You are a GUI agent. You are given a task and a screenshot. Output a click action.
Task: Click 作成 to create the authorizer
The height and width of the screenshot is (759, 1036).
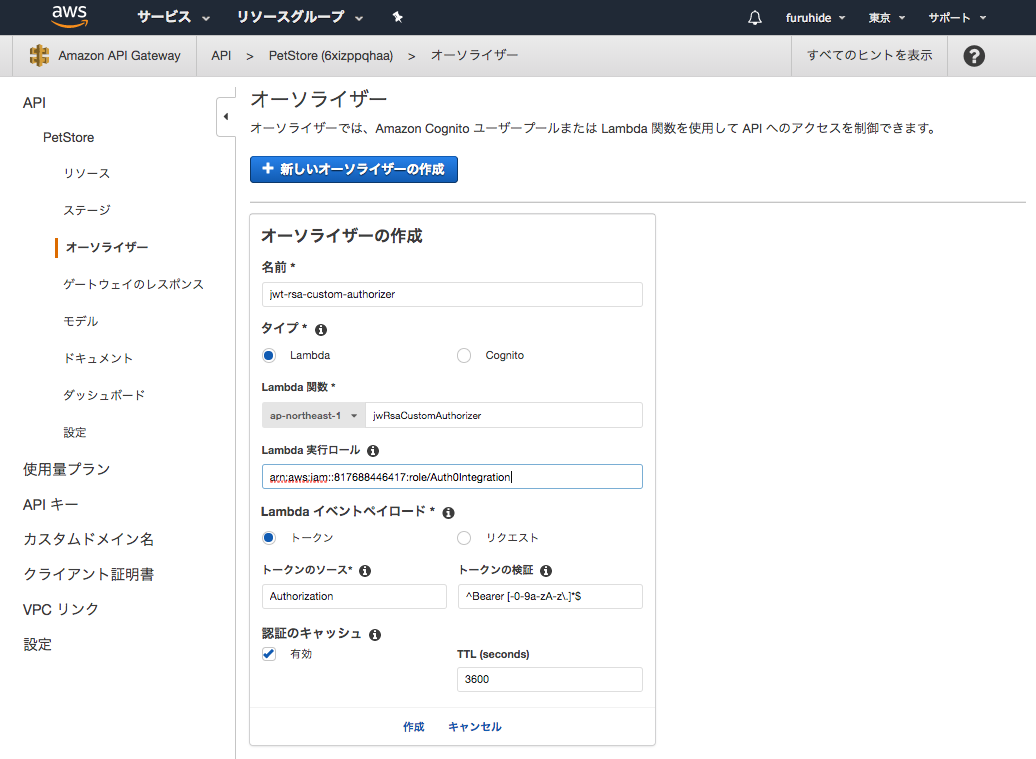413,726
